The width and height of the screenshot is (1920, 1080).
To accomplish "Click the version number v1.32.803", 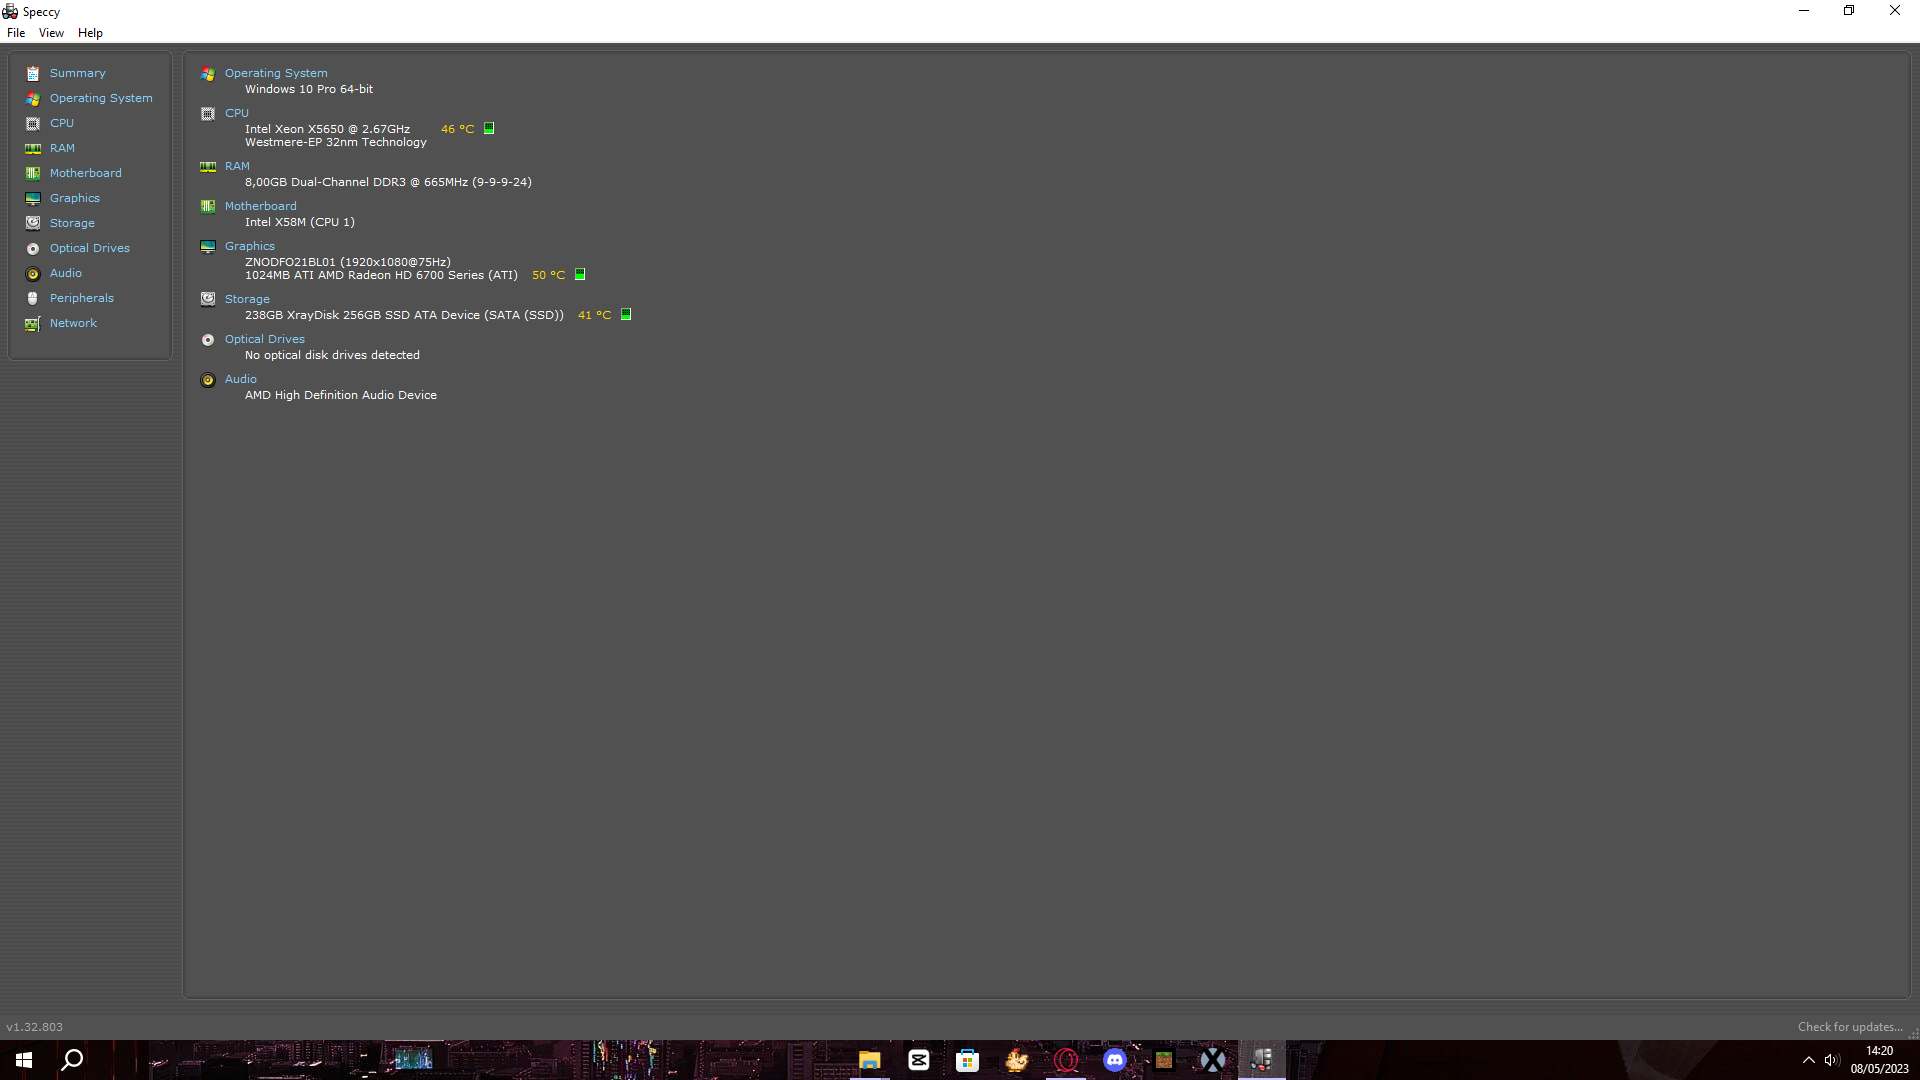I will click(x=34, y=1027).
